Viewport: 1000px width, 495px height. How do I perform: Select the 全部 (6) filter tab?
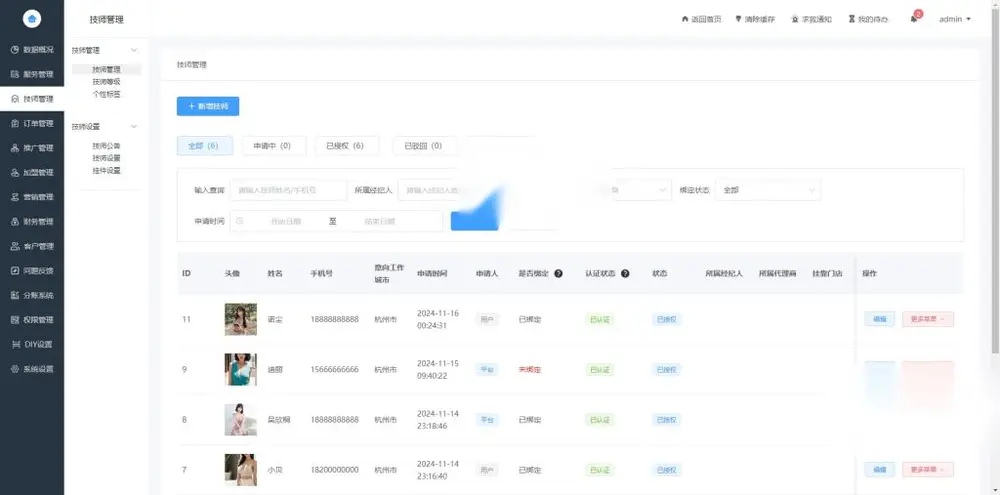(x=205, y=145)
